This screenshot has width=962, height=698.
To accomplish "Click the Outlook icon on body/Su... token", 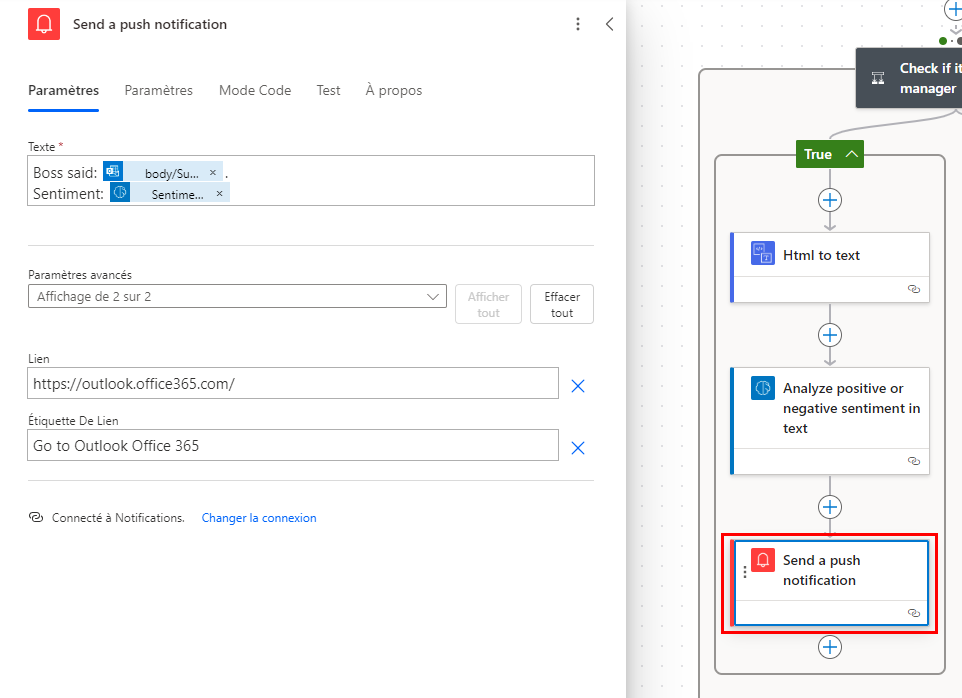I will point(113,172).
